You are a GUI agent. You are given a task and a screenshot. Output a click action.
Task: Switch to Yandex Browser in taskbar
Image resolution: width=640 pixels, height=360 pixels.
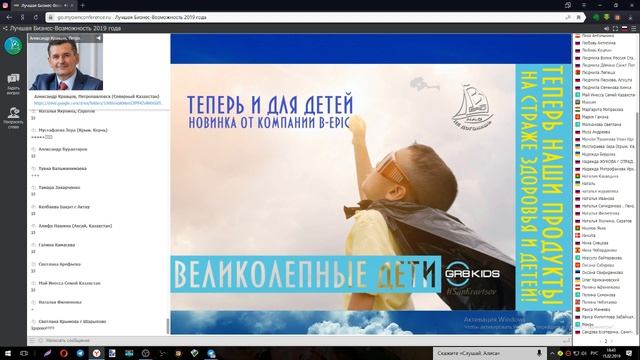point(96,353)
